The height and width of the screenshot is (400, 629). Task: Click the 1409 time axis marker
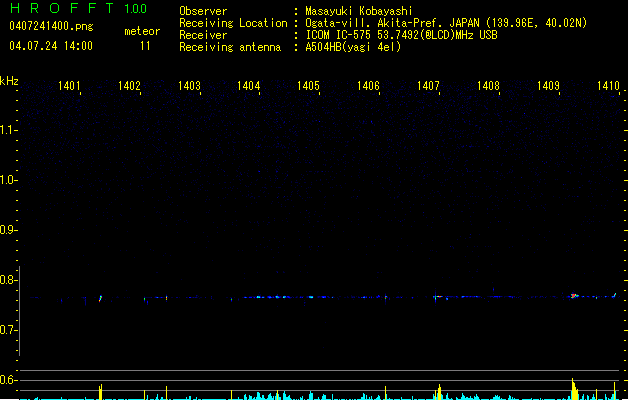(x=548, y=86)
